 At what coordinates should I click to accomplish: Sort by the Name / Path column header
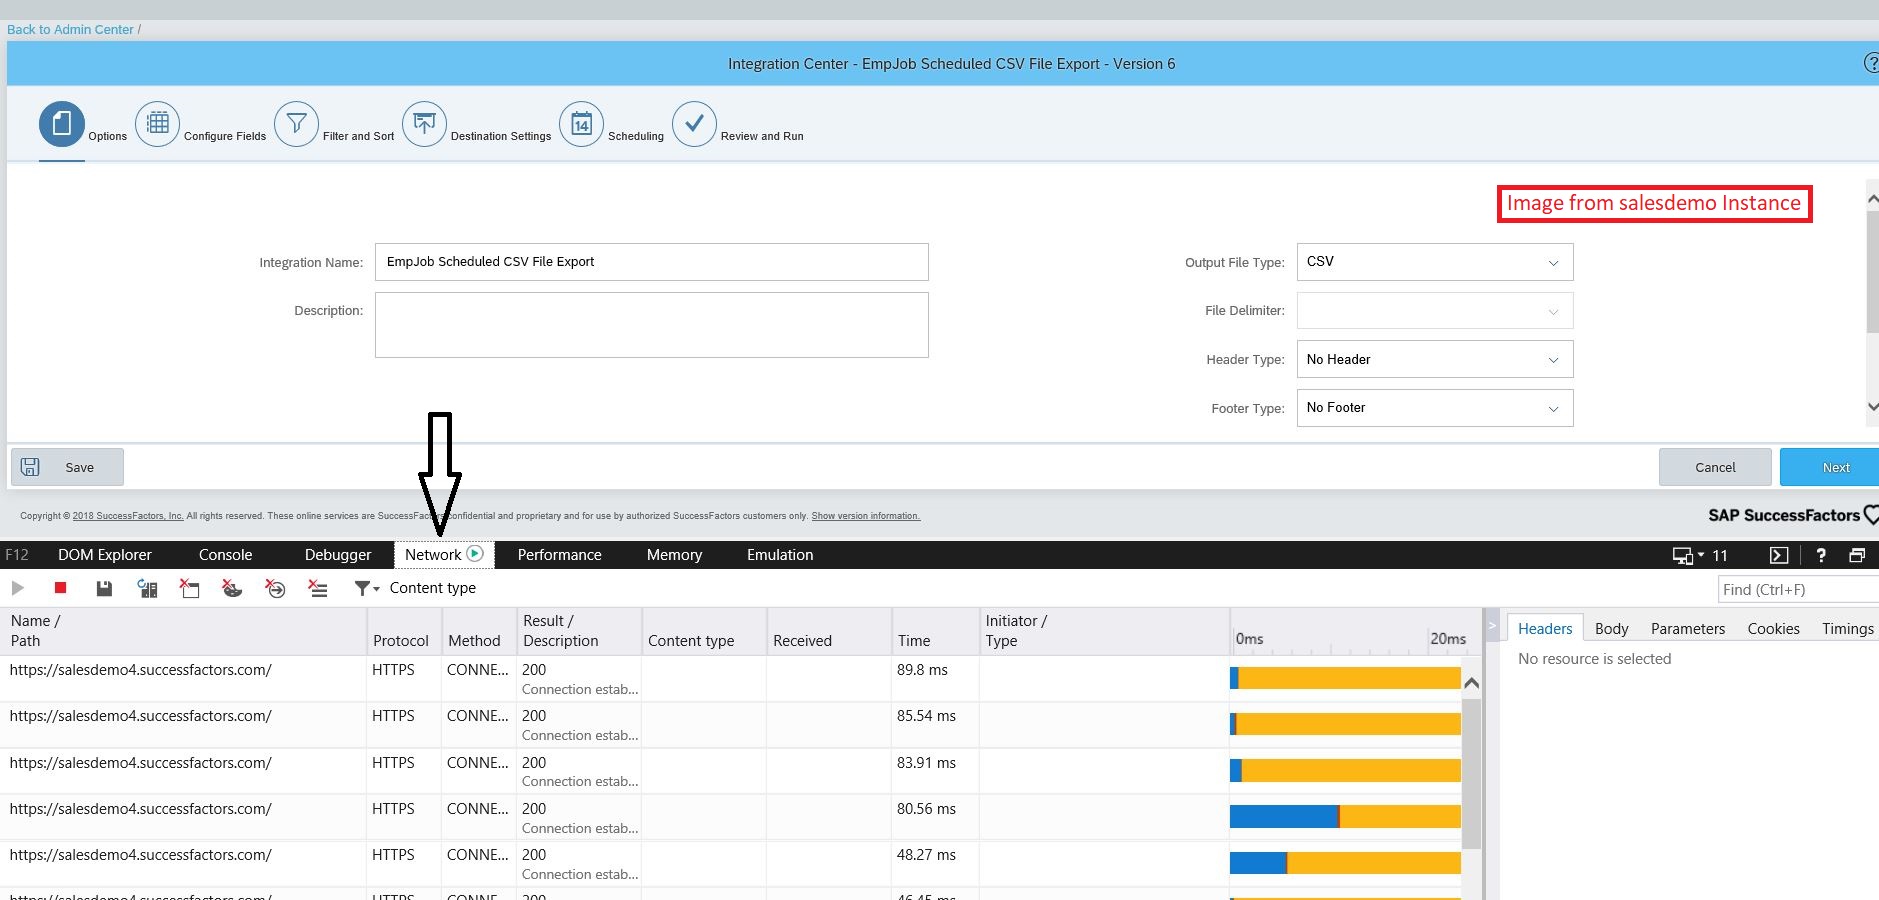coord(184,631)
